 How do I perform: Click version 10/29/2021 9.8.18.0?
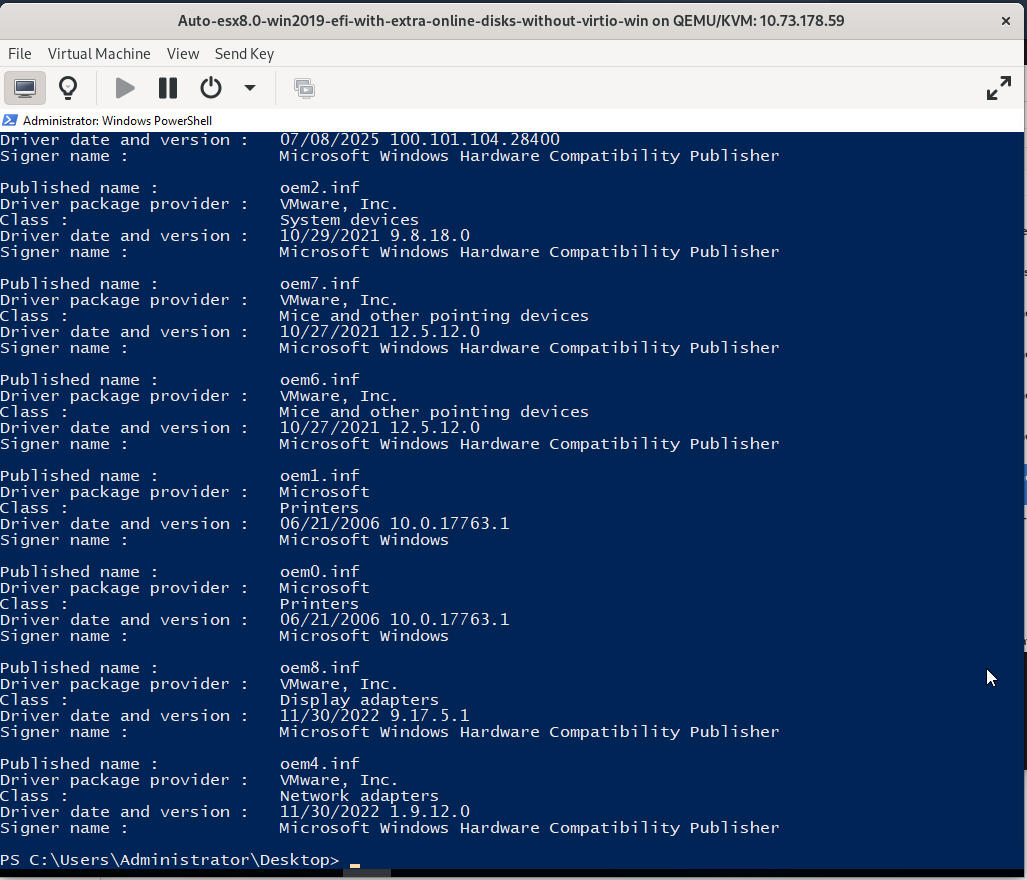(x=375, y=236)
